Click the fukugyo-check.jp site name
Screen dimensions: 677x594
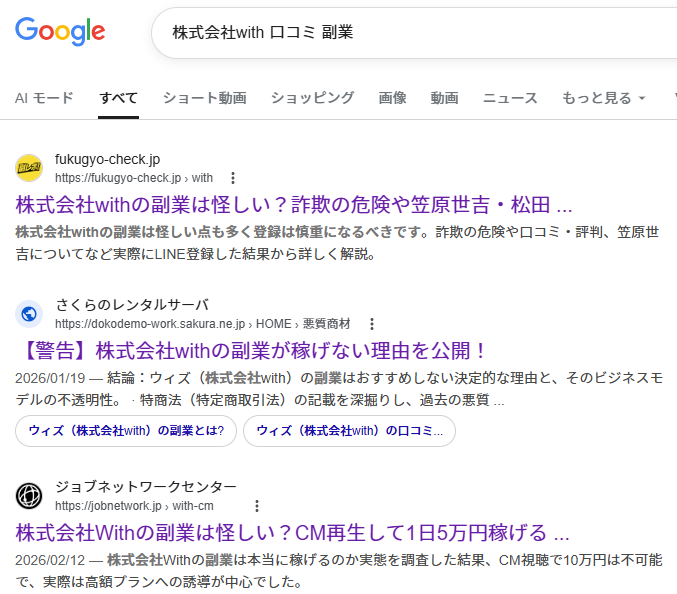coord(108,159)
